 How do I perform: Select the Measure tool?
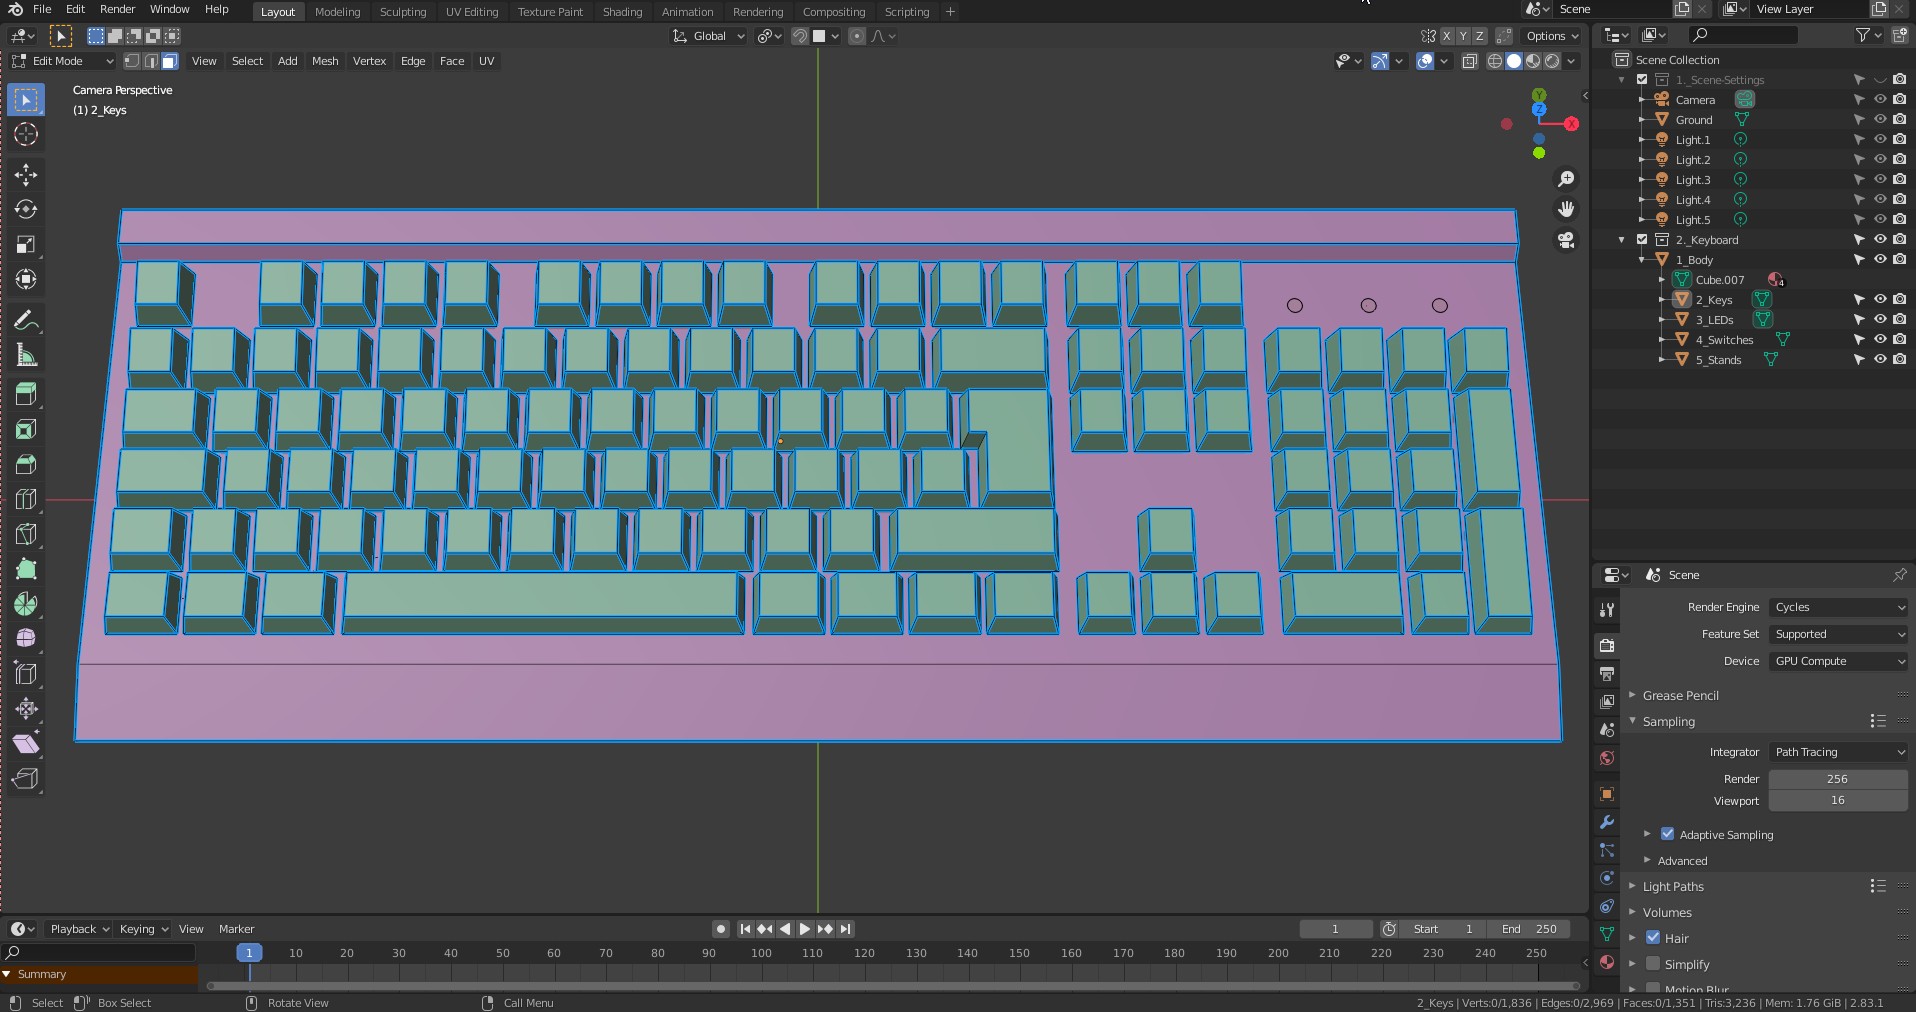(26, 355)
